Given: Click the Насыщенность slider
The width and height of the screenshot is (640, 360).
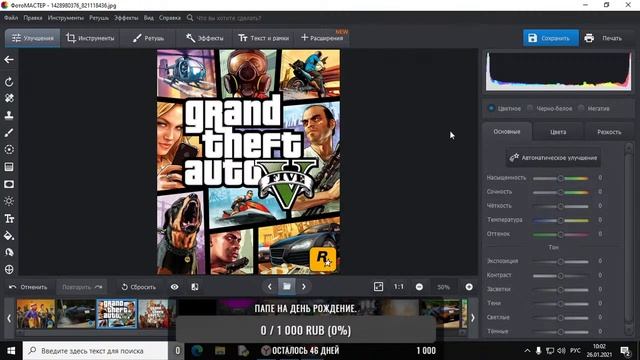Looking at the screenshot, I should point(560,178).
